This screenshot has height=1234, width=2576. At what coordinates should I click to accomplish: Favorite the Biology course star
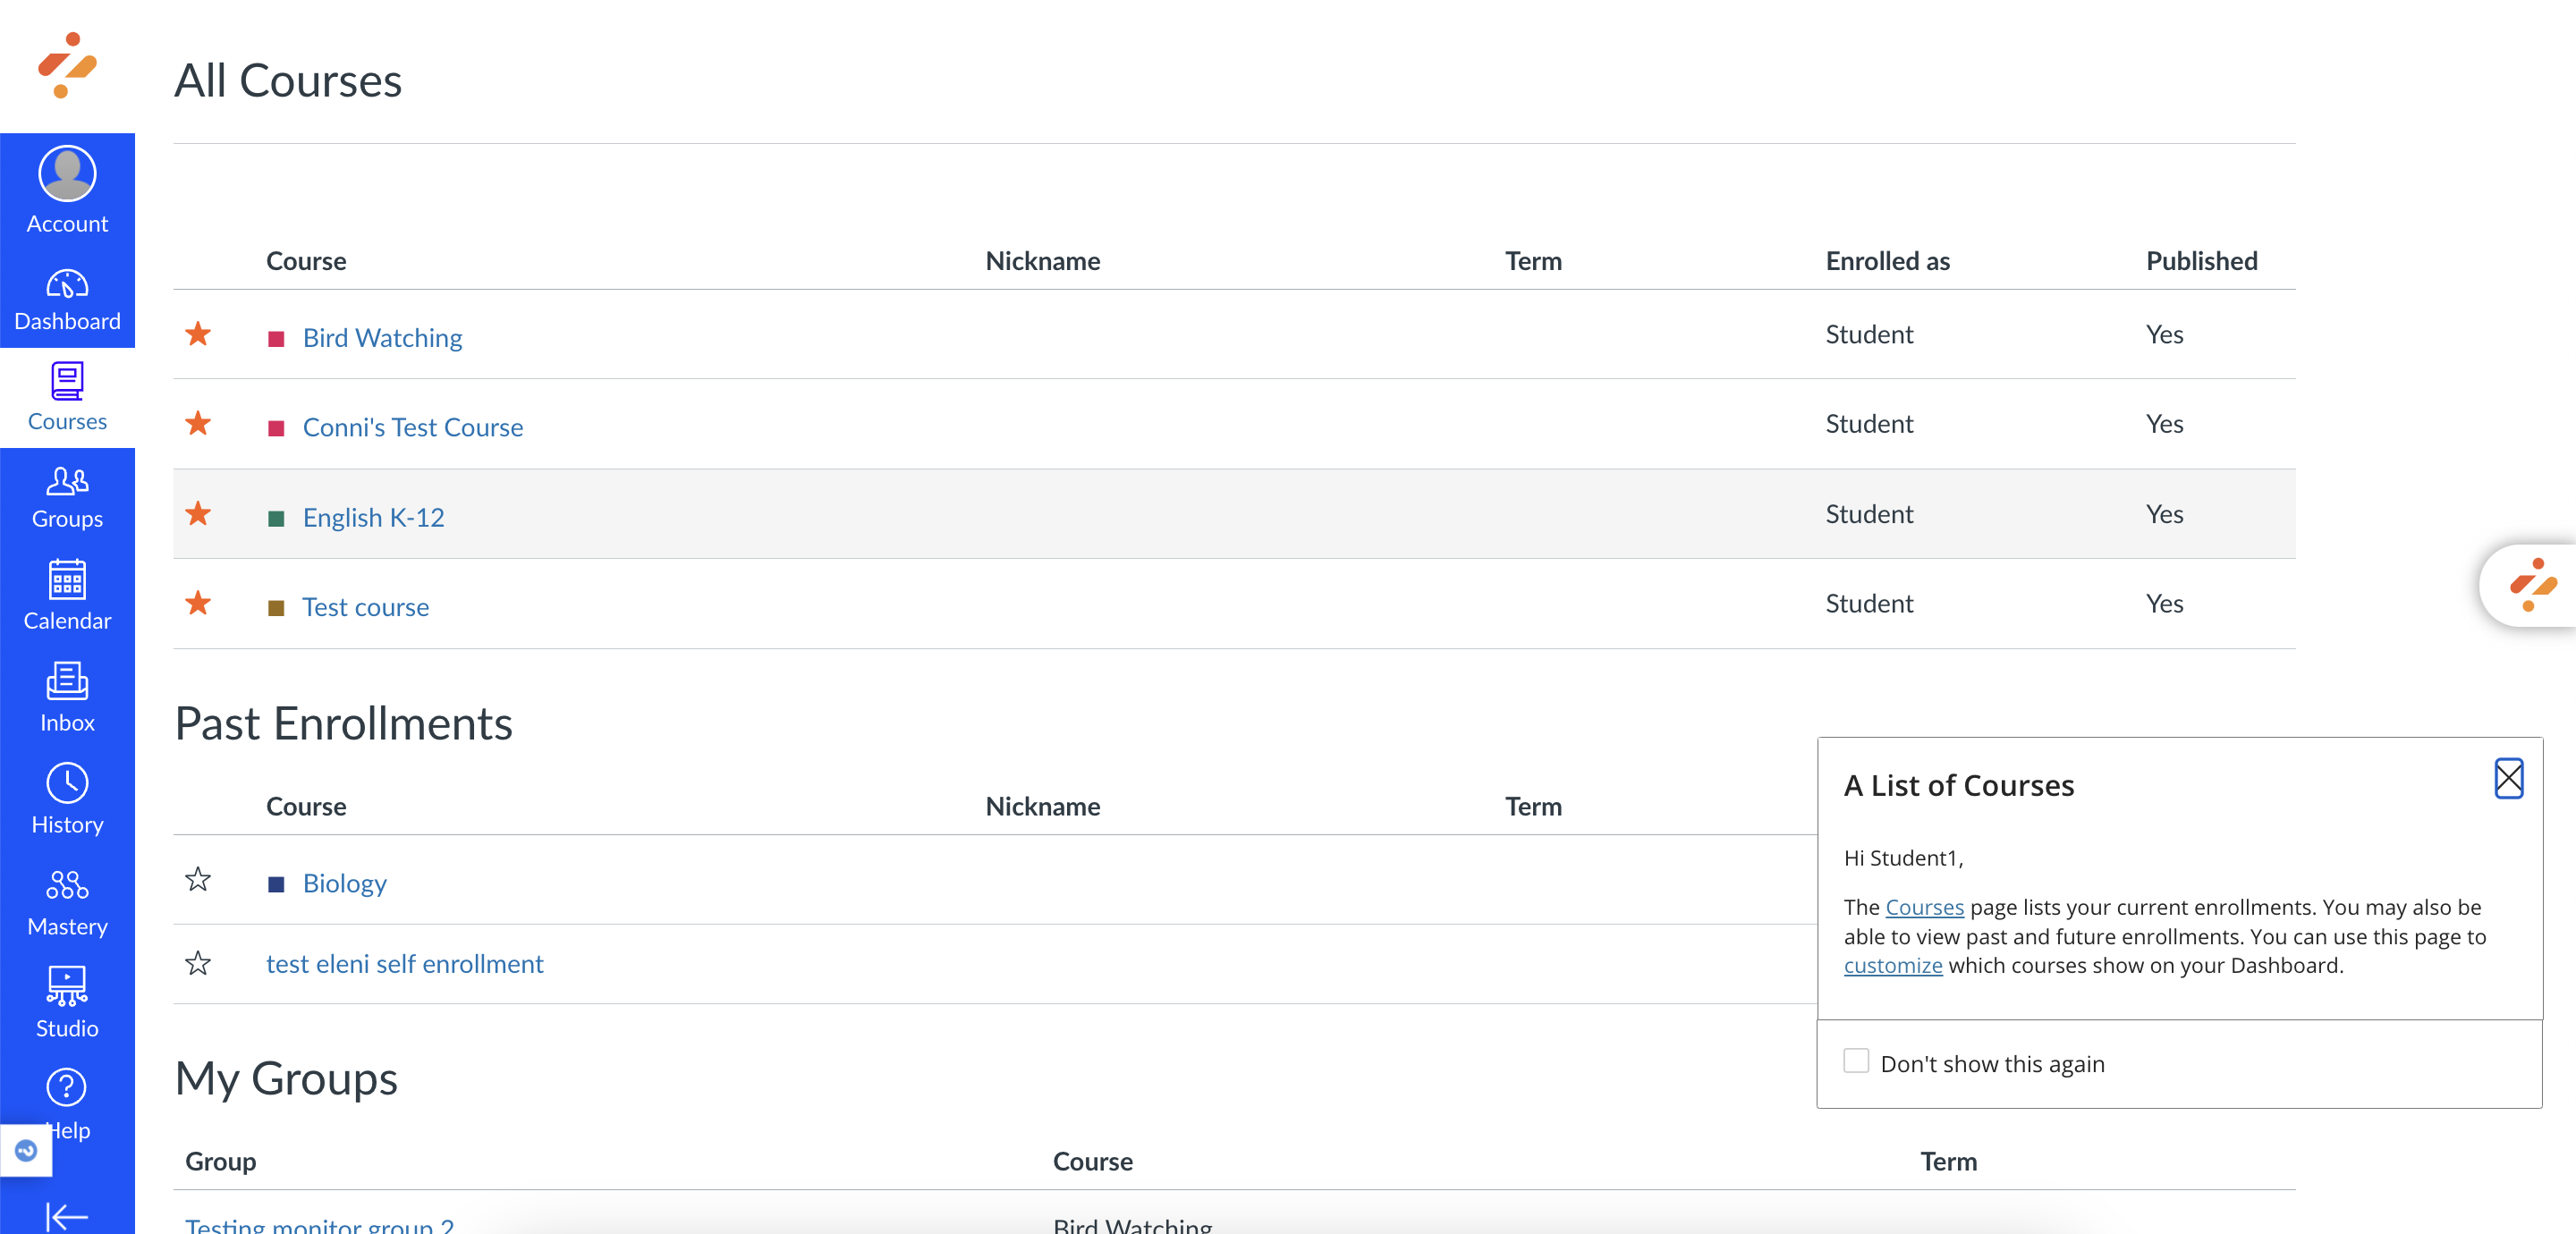point(198,880)
